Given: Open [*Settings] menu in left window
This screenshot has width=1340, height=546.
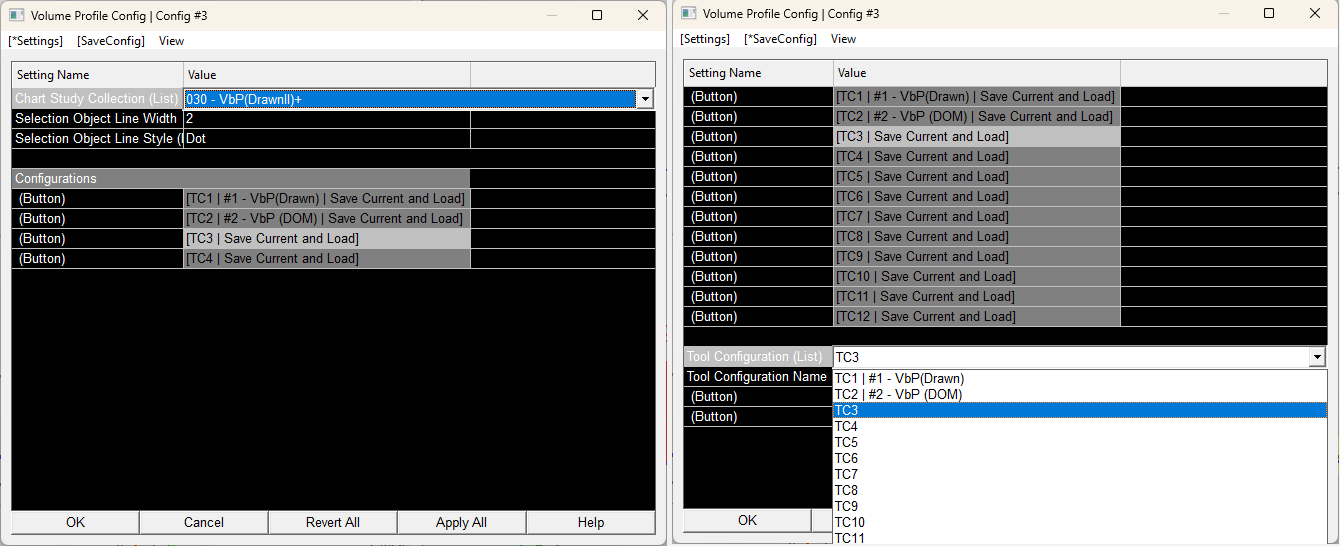Looking at the screenshot, I should [35, 41].
